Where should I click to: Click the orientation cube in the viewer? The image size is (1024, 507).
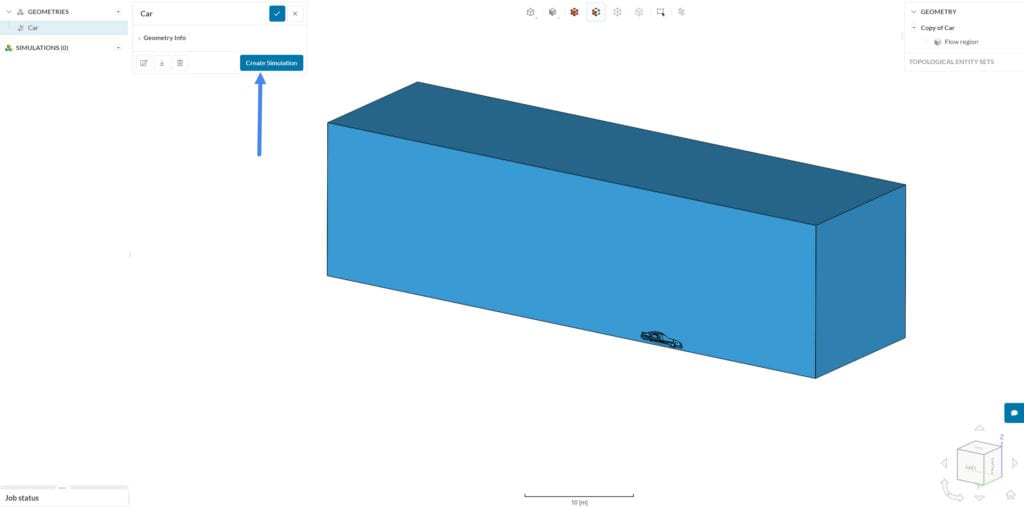tap(979, 463)
